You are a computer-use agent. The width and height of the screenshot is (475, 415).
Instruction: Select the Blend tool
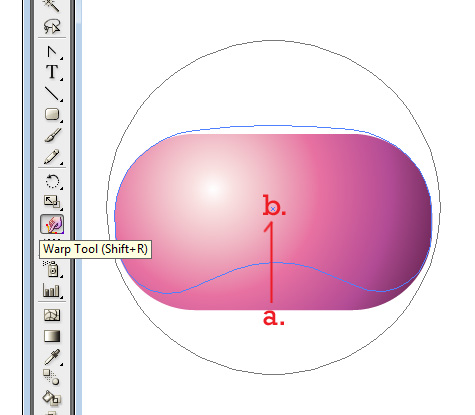52,377
